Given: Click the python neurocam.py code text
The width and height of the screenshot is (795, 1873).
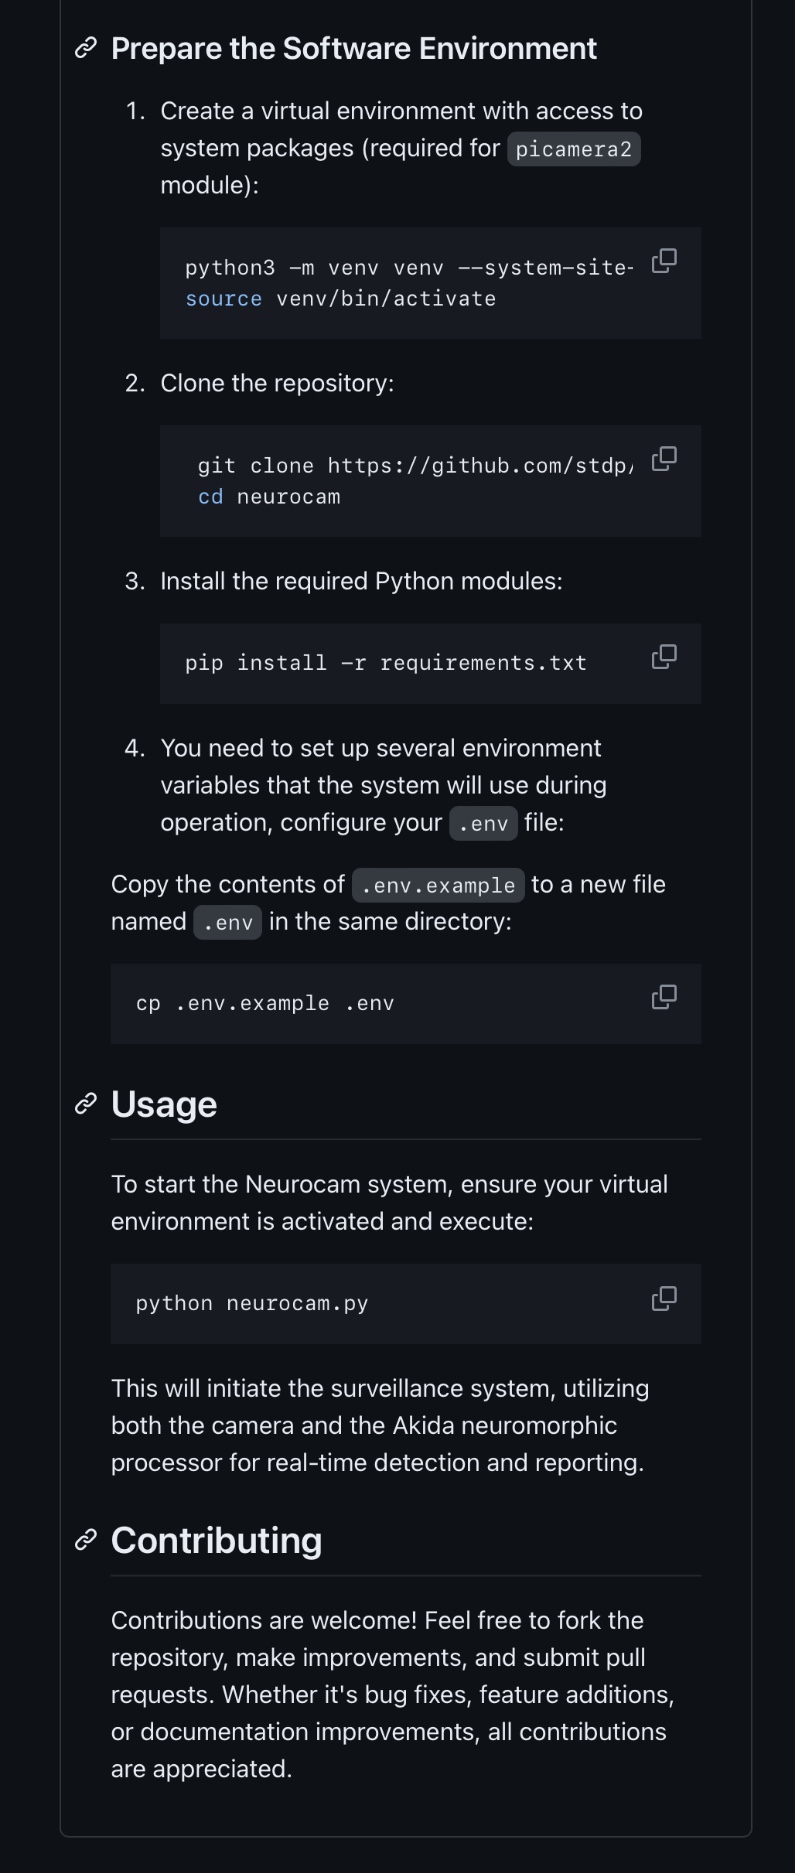Looking at the screenshot, I should (252, 1304).
